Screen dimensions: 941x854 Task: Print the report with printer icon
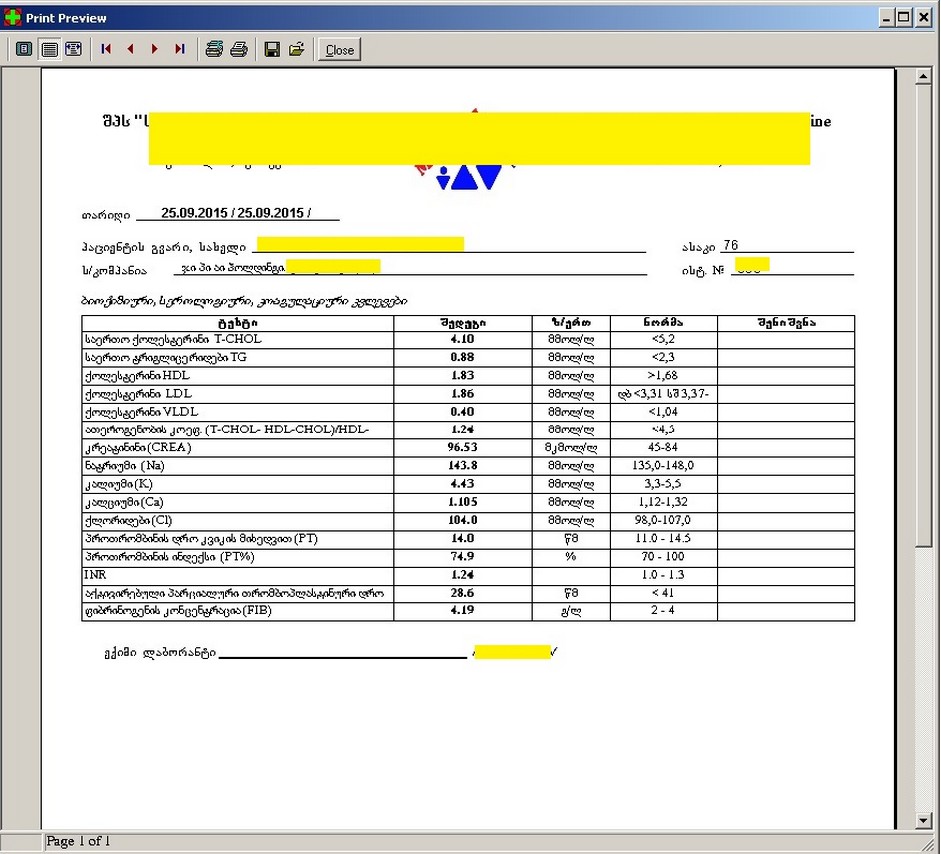pyautogui.click(x=239, y=49)
